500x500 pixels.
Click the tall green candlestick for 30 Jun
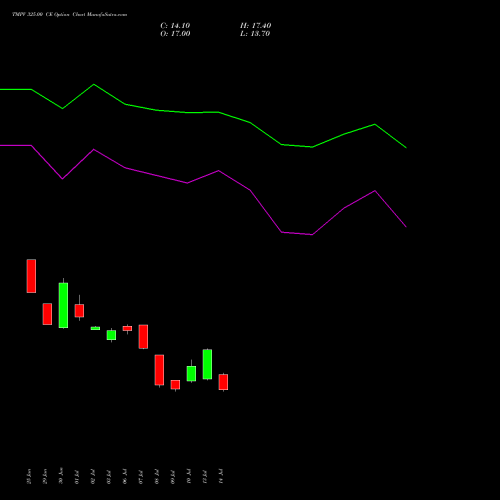pos(63,305)
